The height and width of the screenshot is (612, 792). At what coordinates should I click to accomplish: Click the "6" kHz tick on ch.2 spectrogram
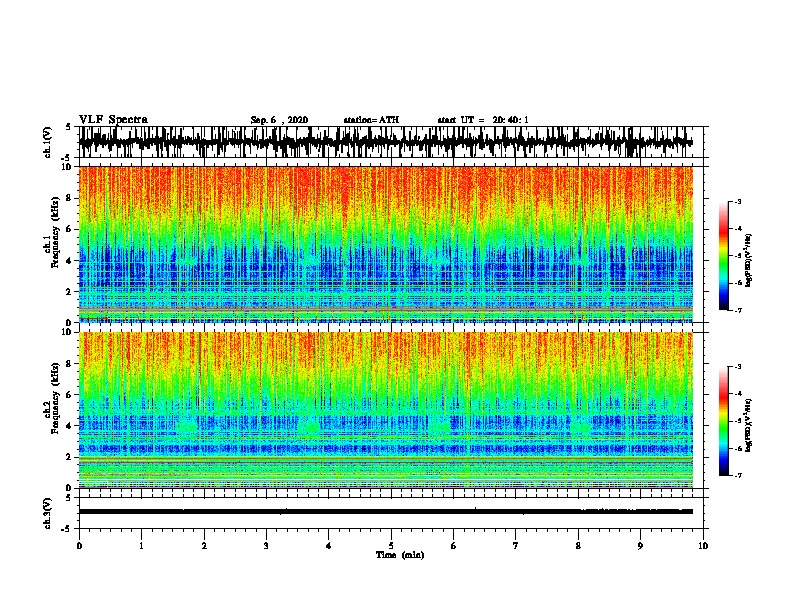coord(69,395)
